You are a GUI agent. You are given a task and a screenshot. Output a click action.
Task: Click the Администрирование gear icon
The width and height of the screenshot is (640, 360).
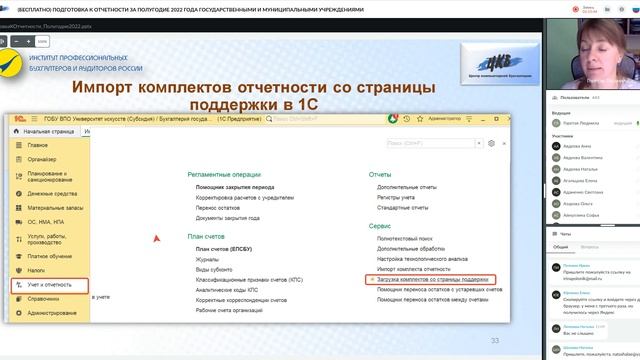click(19, 313)
